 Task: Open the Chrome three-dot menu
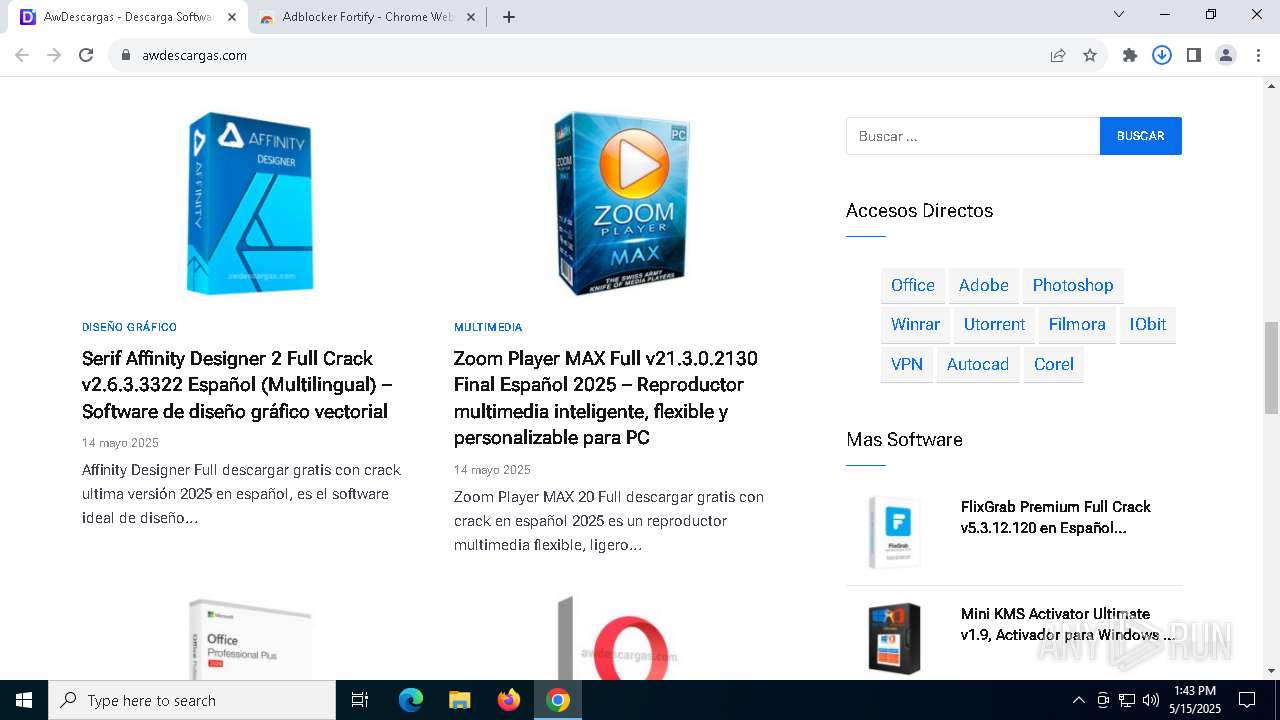click(x=1258, y=56)
